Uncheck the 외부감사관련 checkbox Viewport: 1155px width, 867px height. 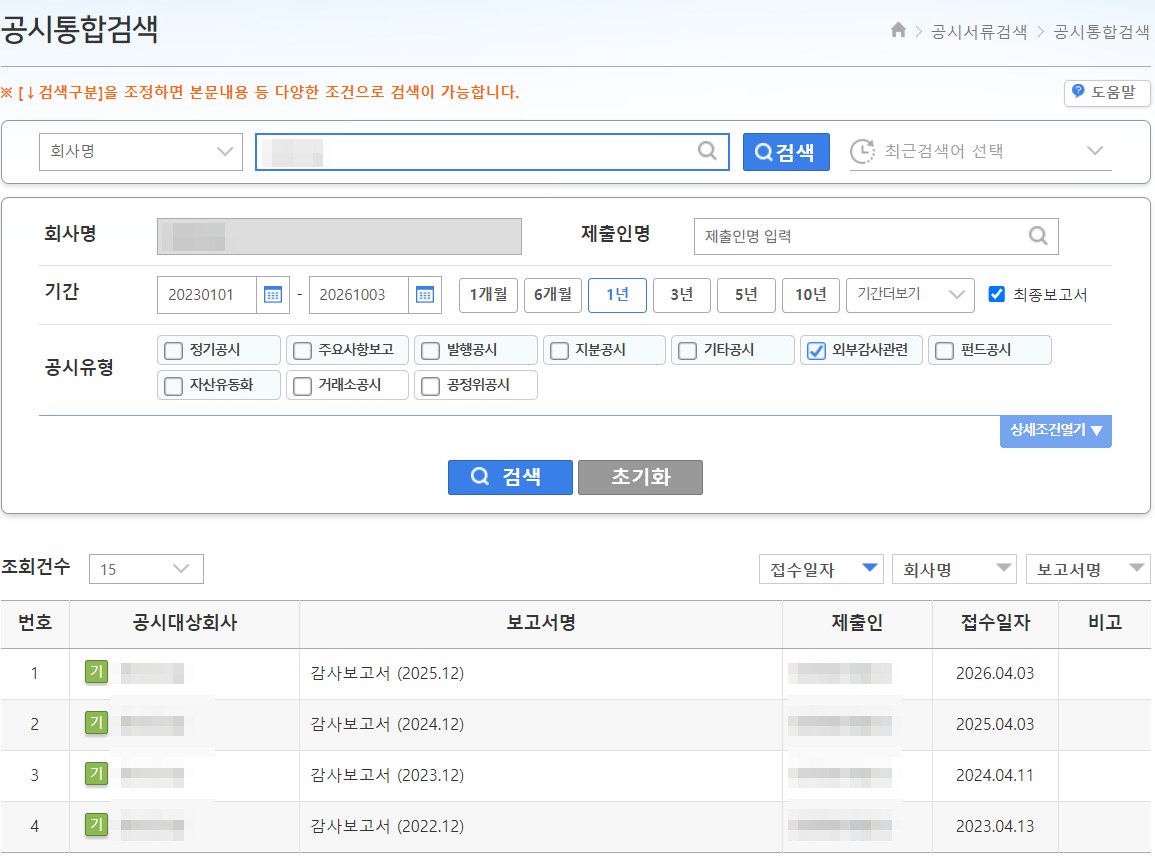point(816,351)
